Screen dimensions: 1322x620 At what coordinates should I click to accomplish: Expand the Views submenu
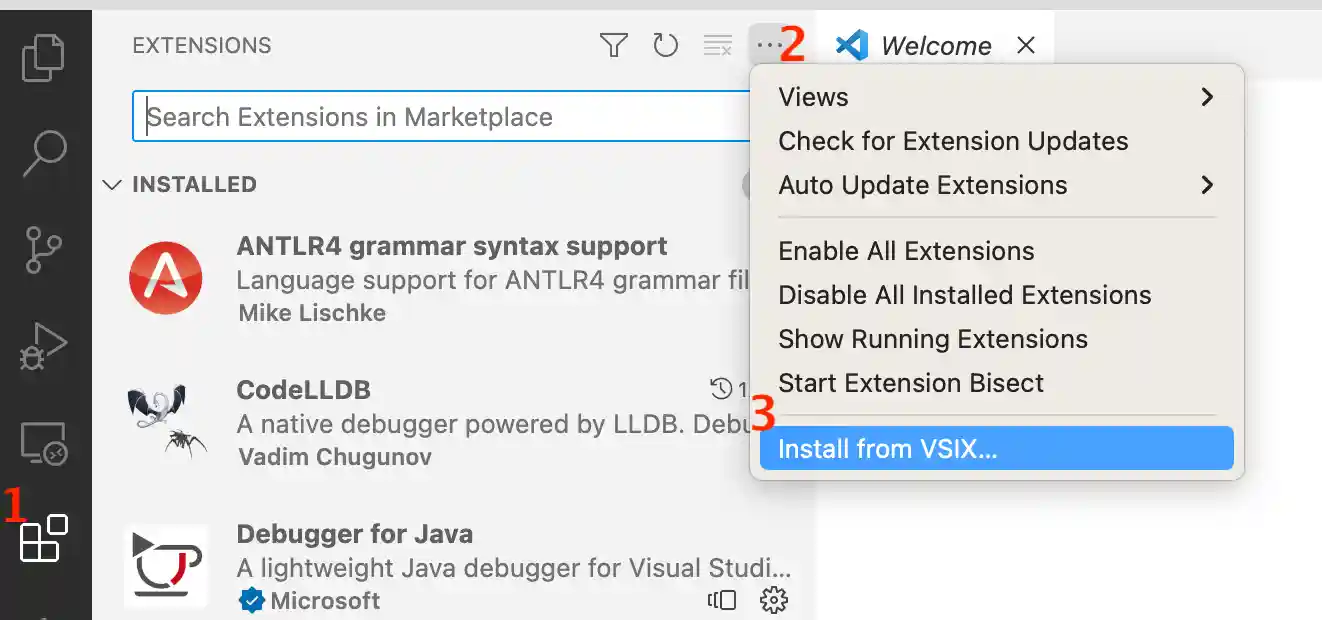(x=900, y=96)
